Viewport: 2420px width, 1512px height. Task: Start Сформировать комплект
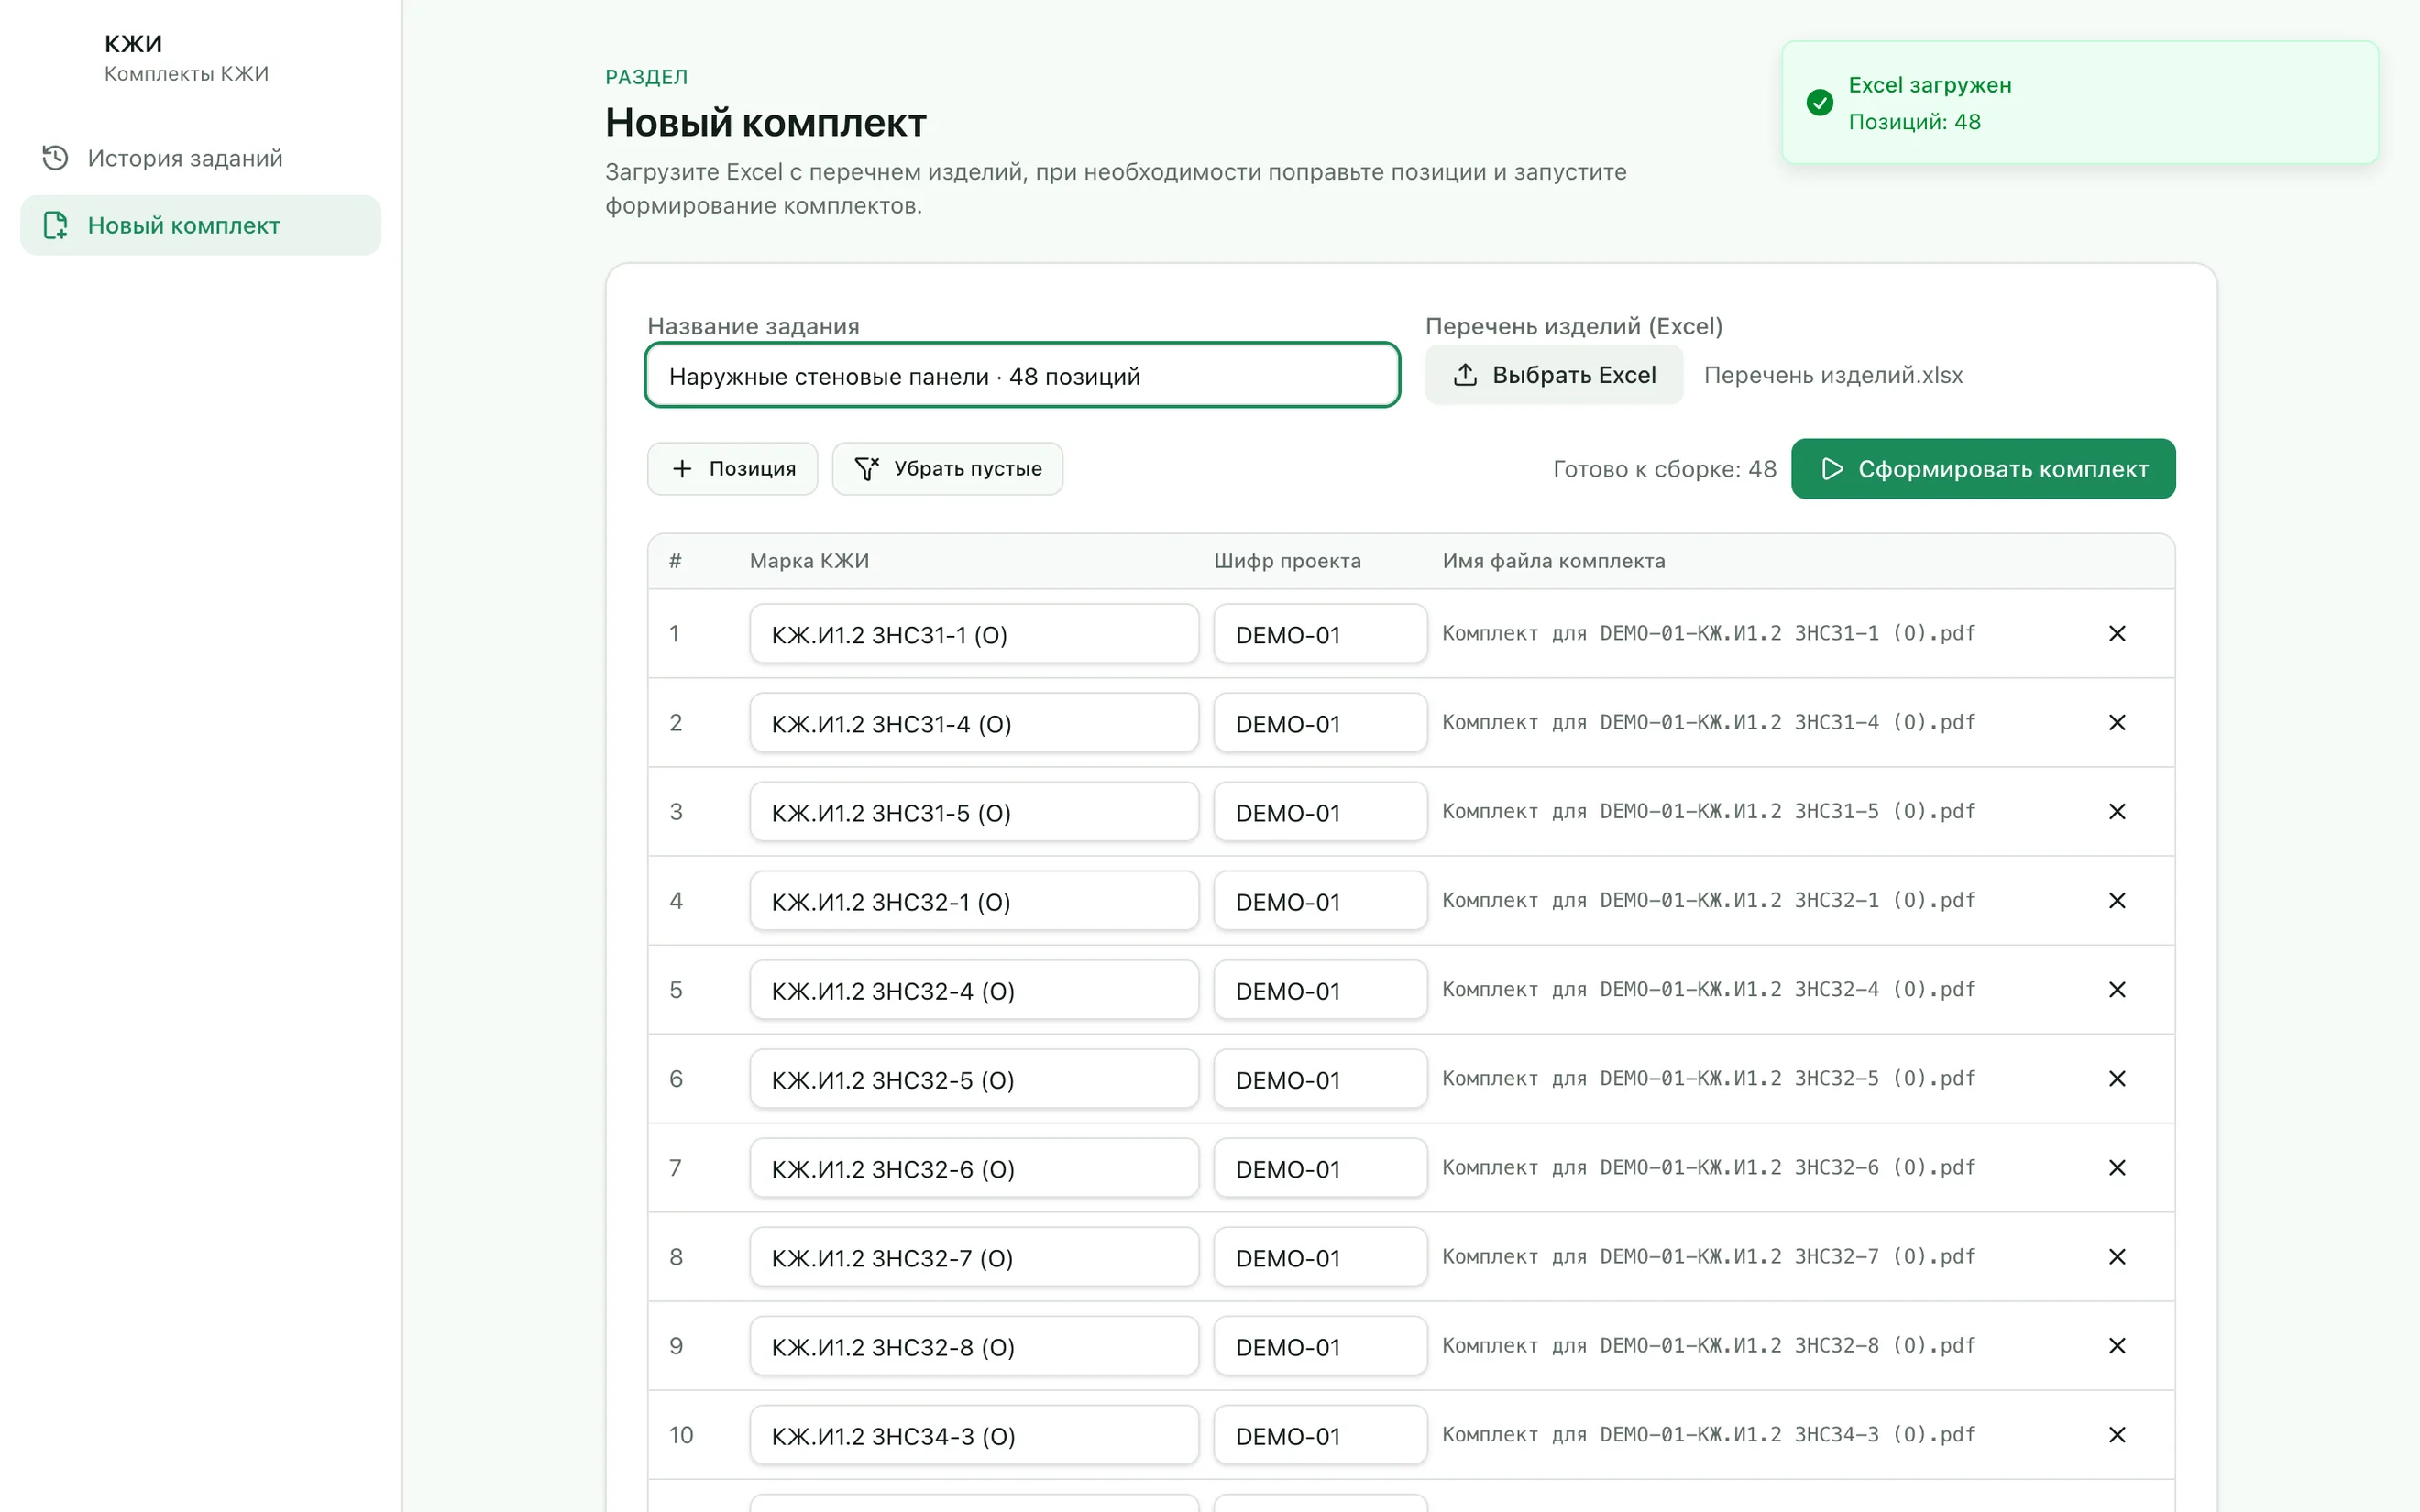coord(1983,469)
